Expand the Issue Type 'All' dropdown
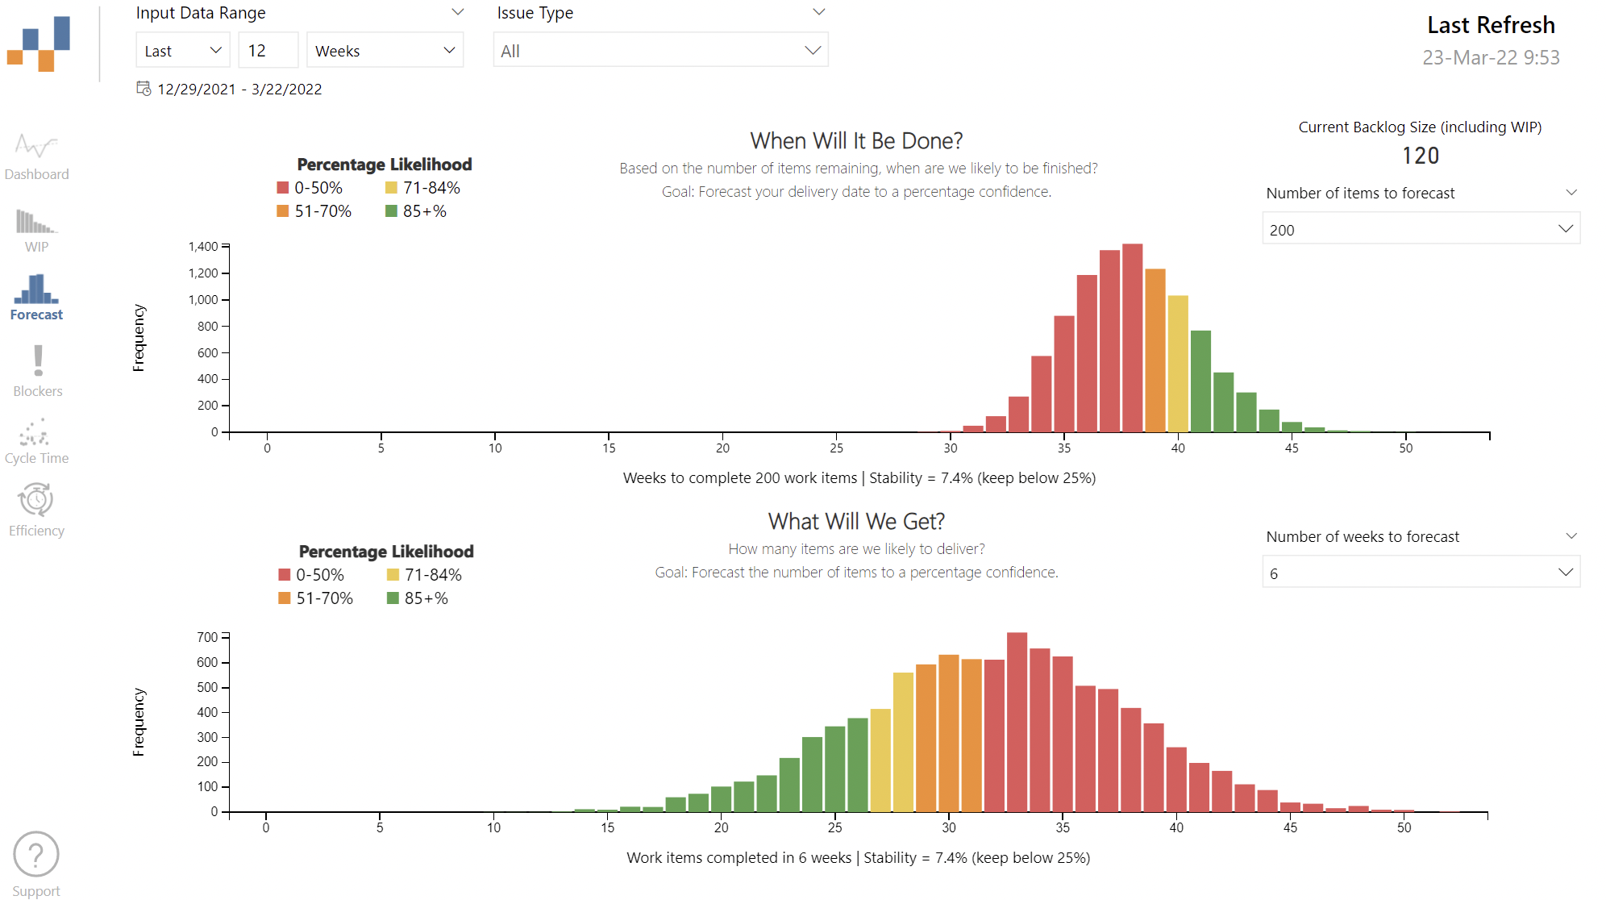1606x900 pixels. pyautogui.click(x=660, y=51)
